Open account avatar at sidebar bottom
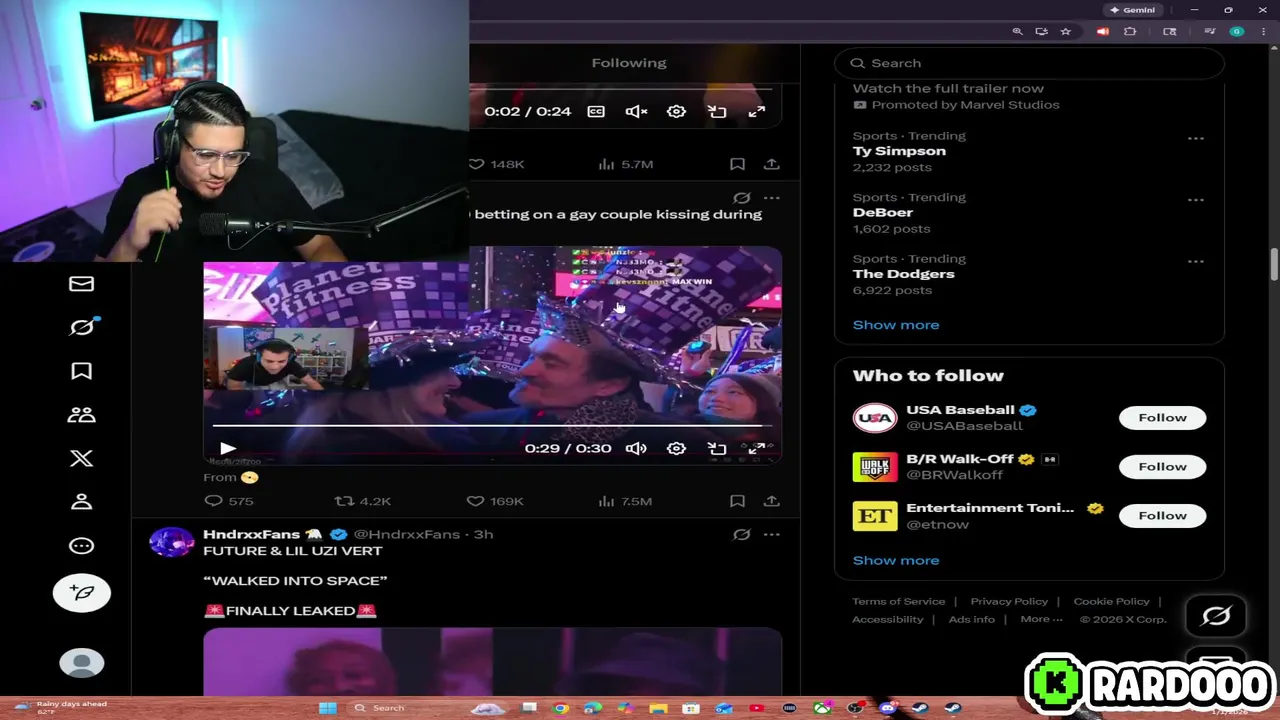This screenshot has height=720, width=1280. tap(82, 663)
